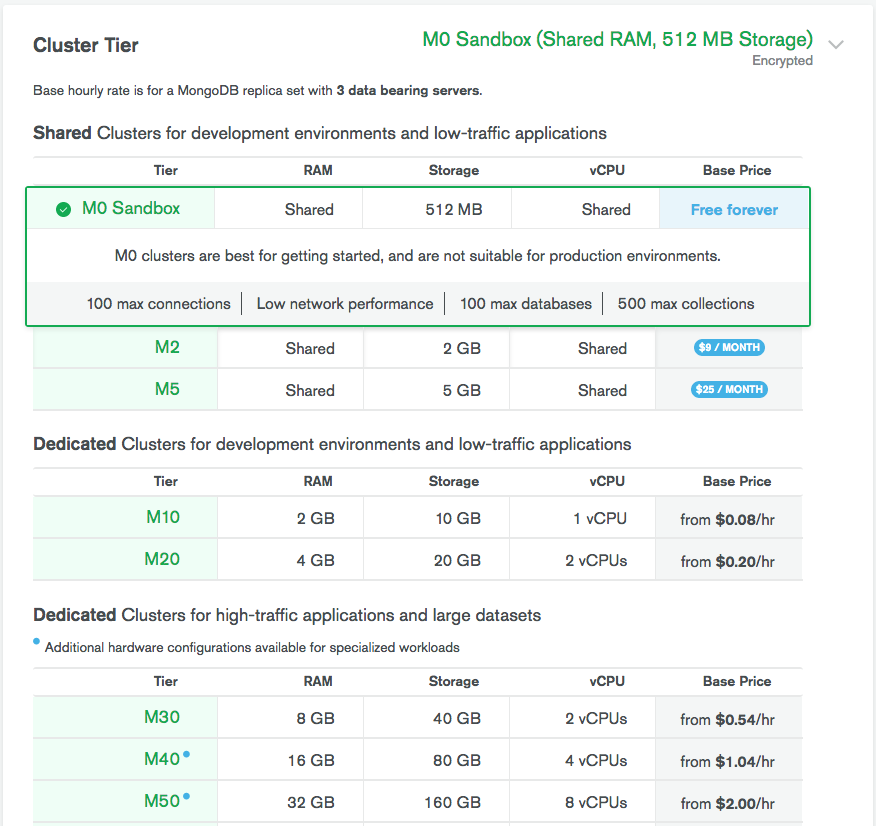Click the $25 / MONTH price badge
Viewport: 876px width, 826px height.
pos(729,389)
